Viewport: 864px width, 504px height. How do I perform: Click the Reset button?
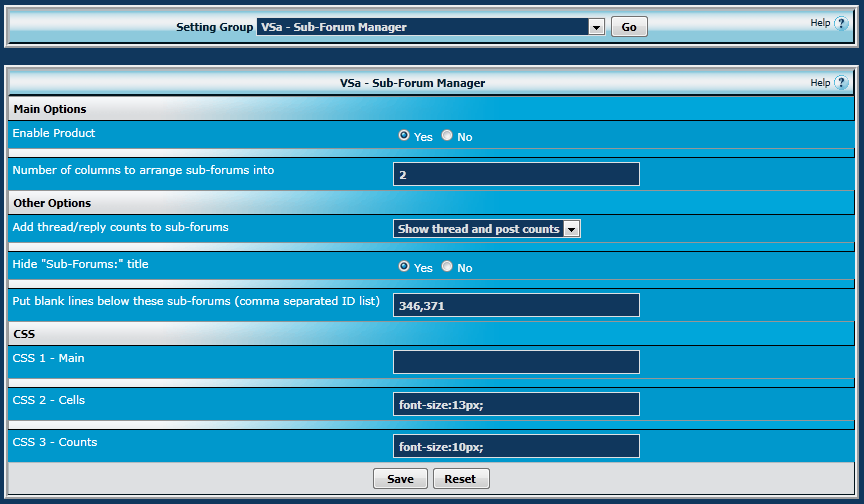[460, 479]
